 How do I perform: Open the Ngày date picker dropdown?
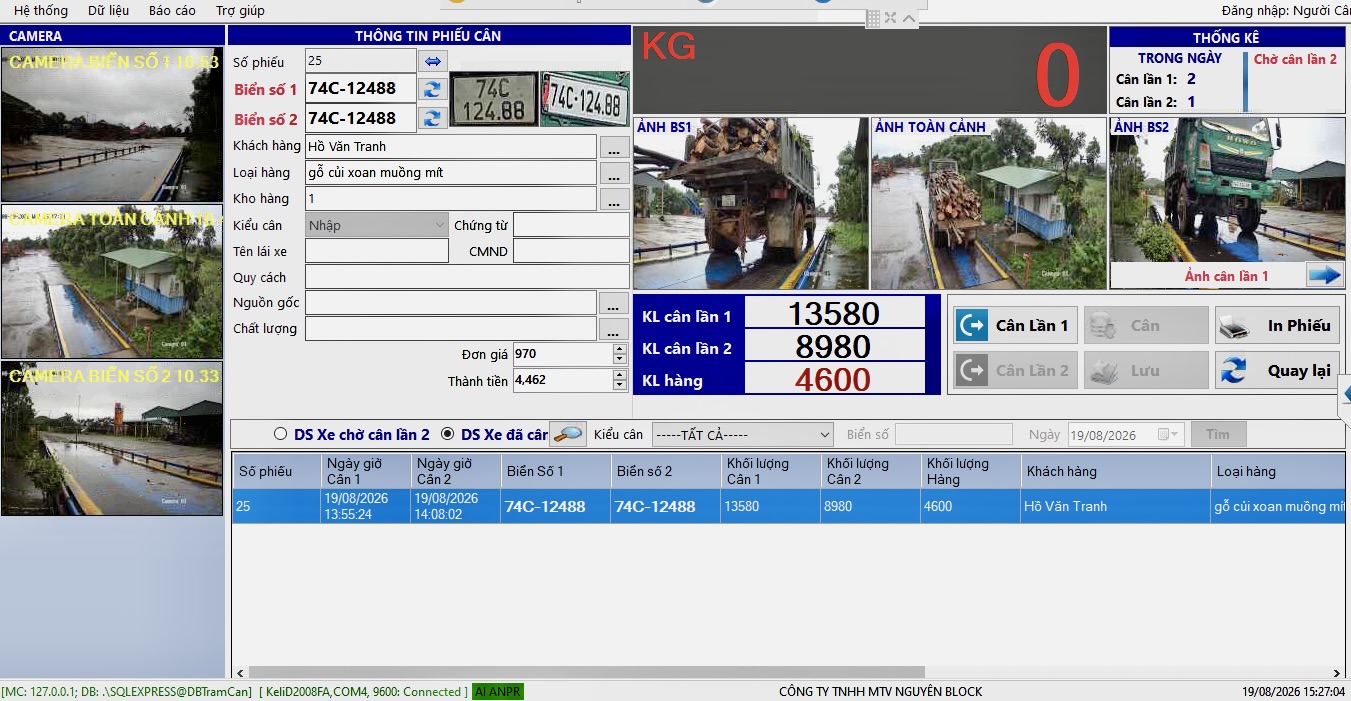(x=1170, y=435)
